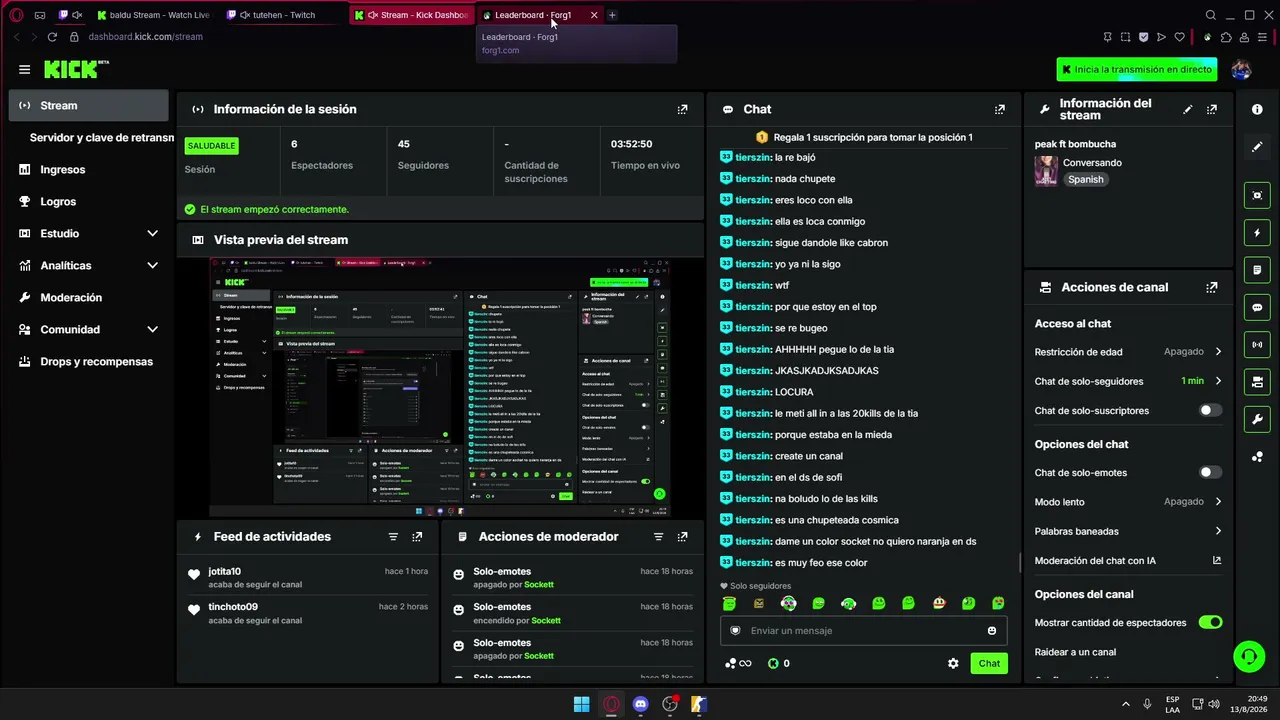Pop out the Información de la sesión panel
The image size is (1280, 720).
click(682, 109)
